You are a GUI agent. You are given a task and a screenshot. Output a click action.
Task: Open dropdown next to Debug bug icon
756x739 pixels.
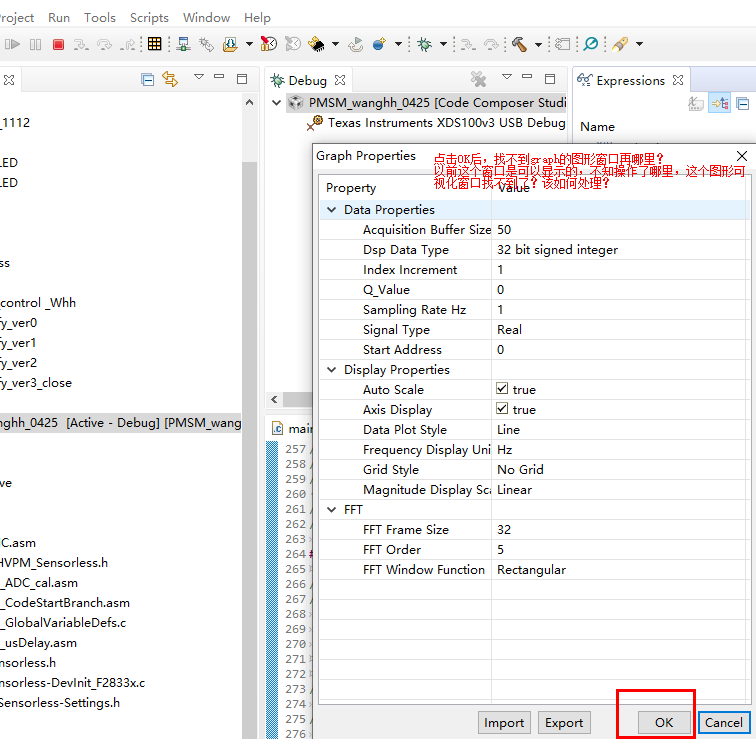[x=443, y=44]
